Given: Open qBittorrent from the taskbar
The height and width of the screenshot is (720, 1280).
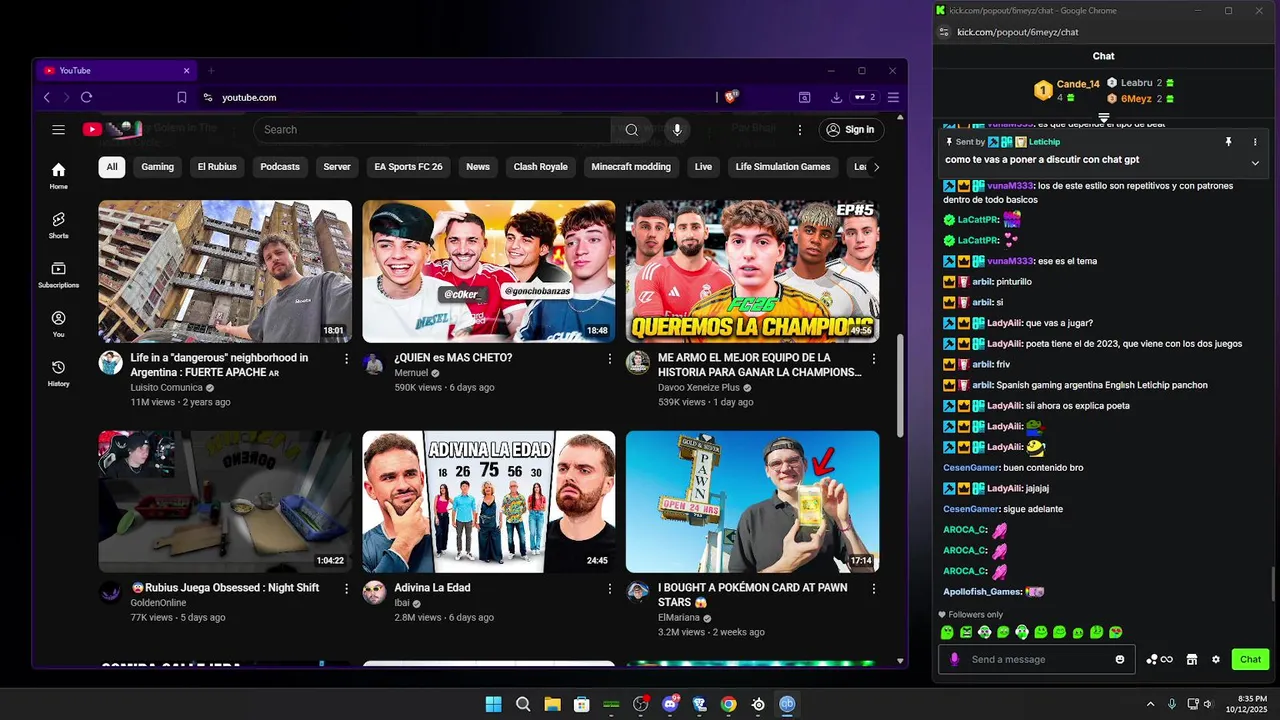Looking at the screenshot, I should pos(787,704).
